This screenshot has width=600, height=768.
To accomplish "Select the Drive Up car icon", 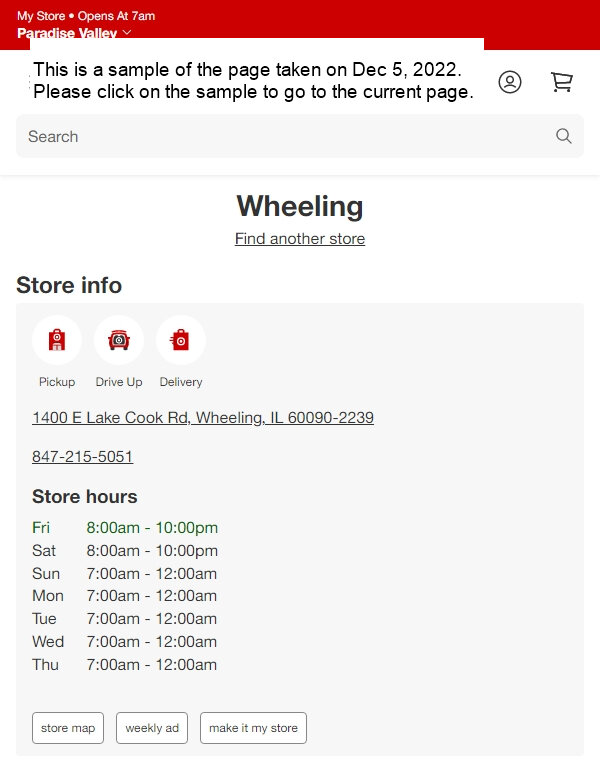I will coord(119,340).
